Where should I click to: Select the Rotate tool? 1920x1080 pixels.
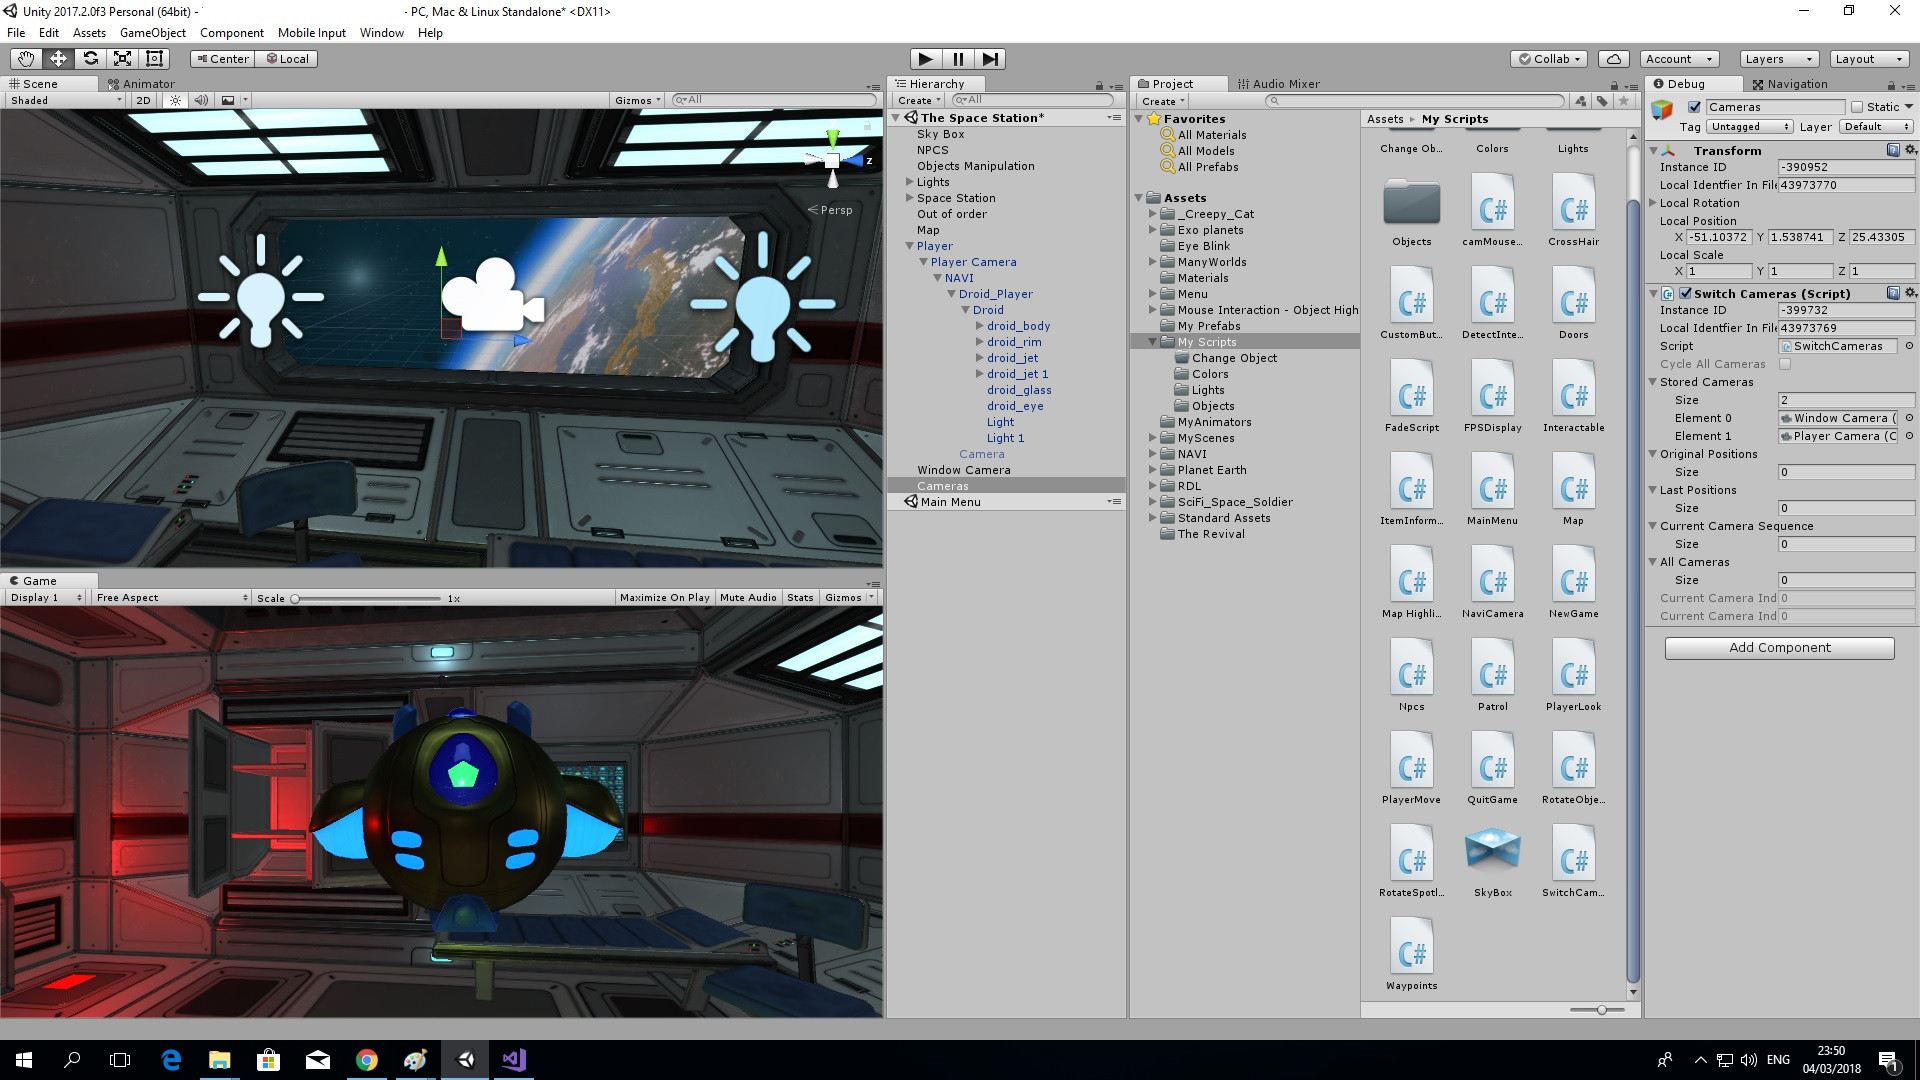90,59
